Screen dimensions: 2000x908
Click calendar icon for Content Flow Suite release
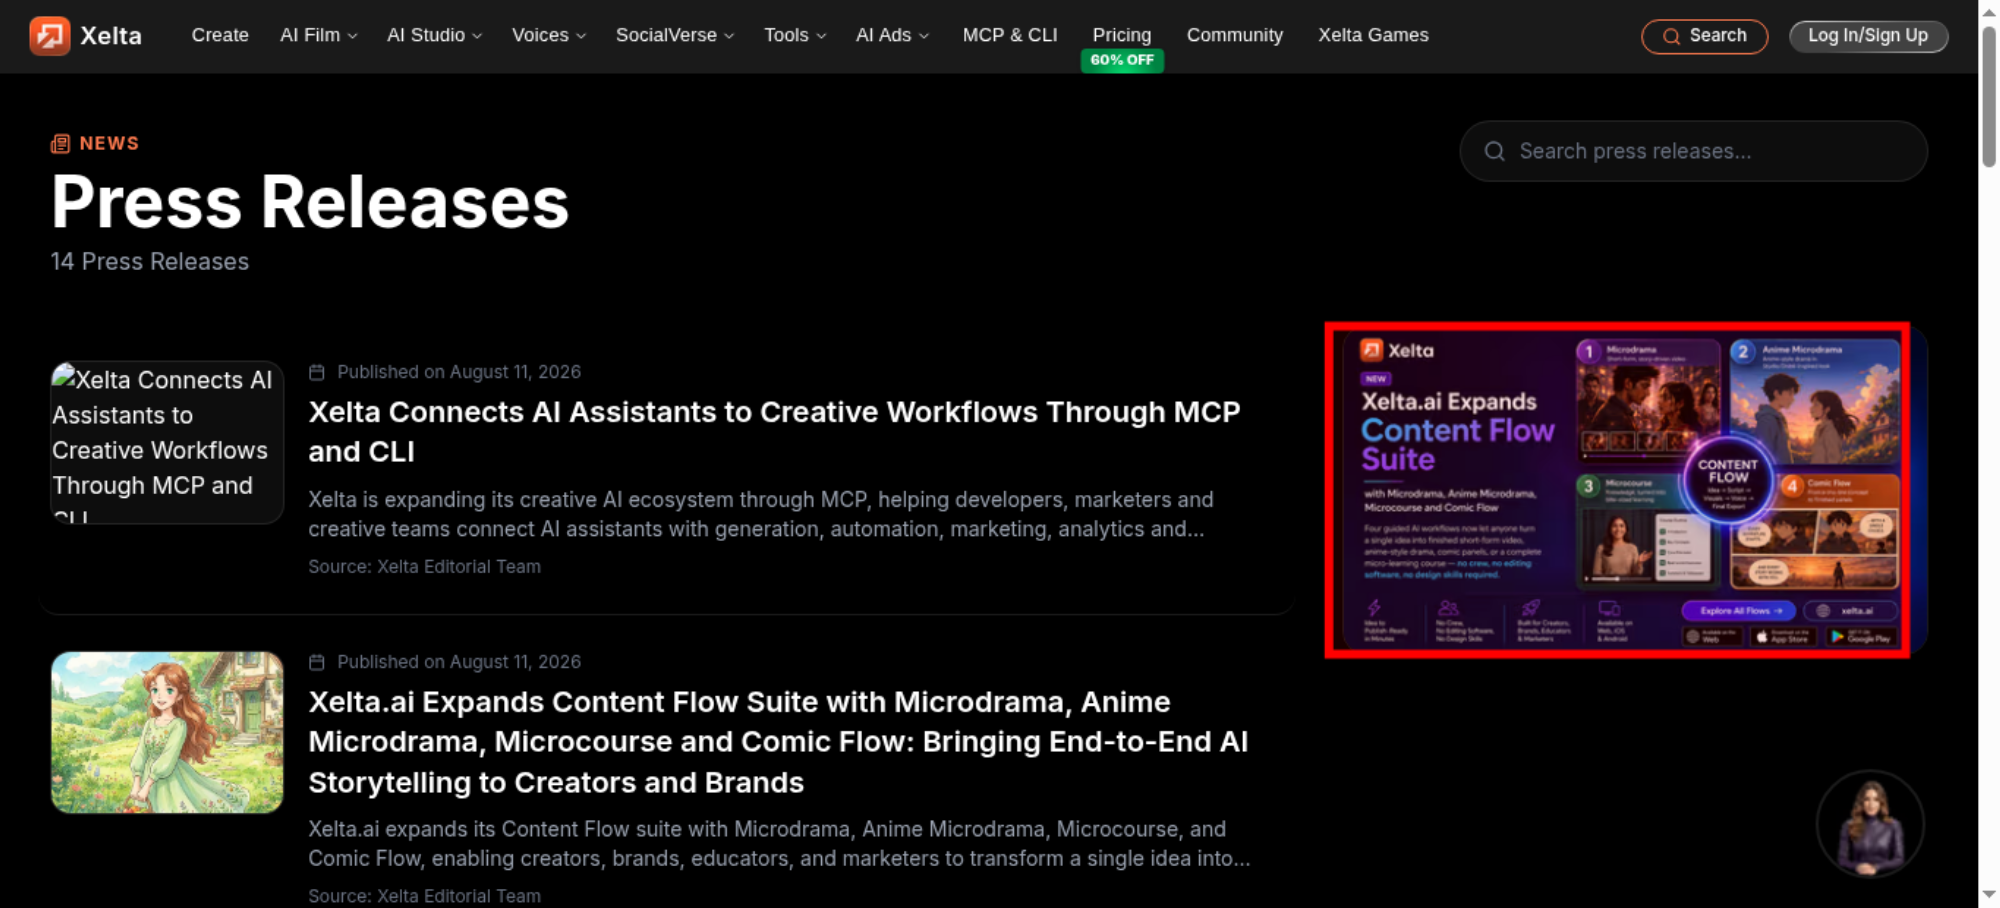[x=317, y=662]
